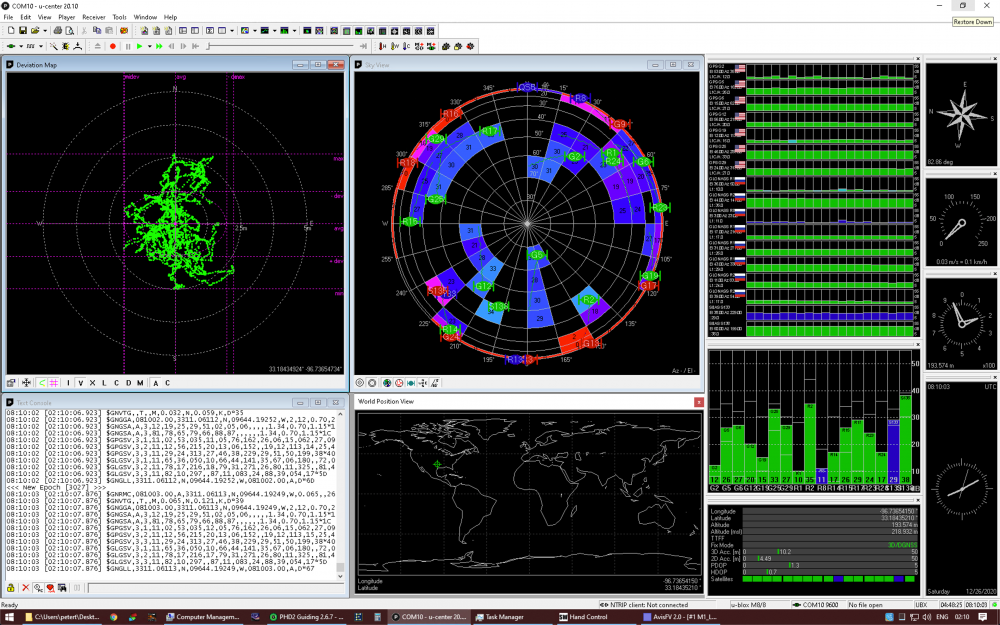Expand the Play button dropdown arrow

tap(149, 46)
